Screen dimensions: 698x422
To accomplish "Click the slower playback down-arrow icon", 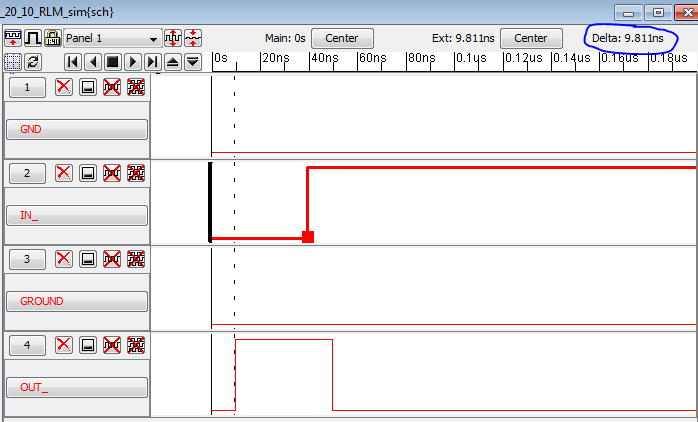I will click(193, 62).
